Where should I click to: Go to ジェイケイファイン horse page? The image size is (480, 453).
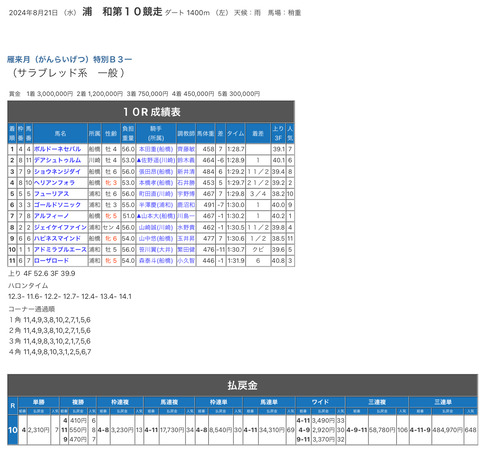(x=60, y=227)
